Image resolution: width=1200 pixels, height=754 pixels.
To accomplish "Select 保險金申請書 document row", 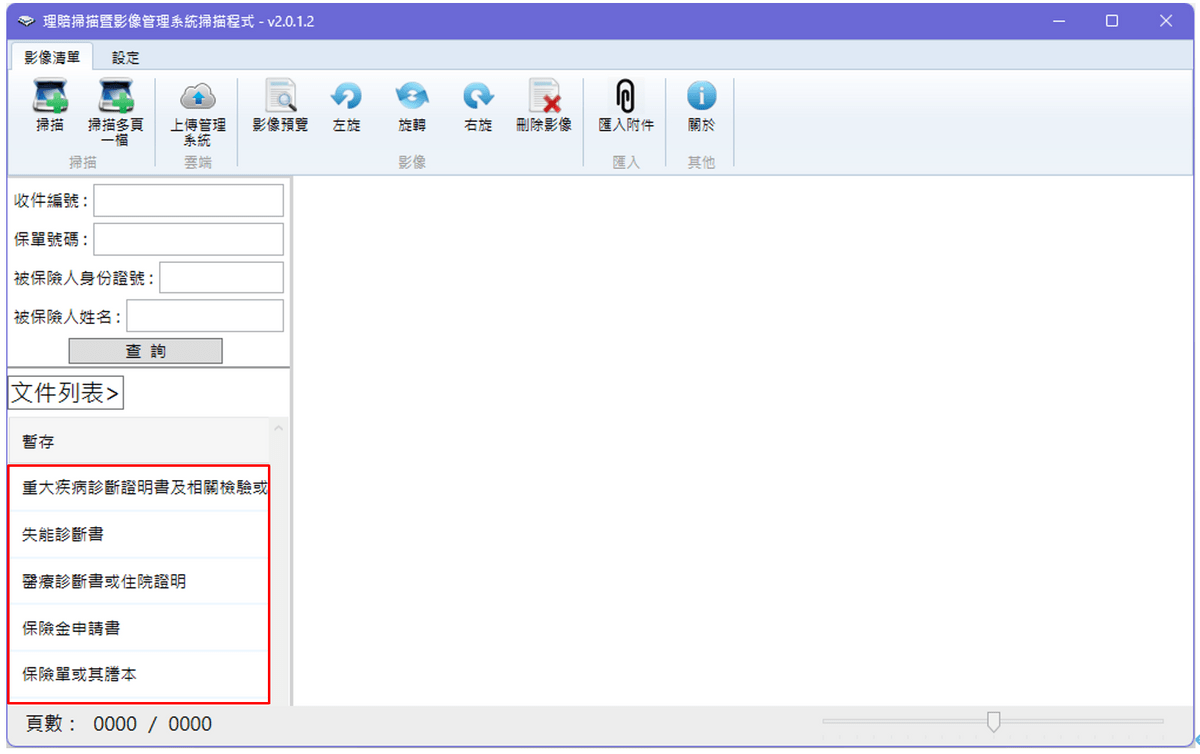I will (139, 628).
